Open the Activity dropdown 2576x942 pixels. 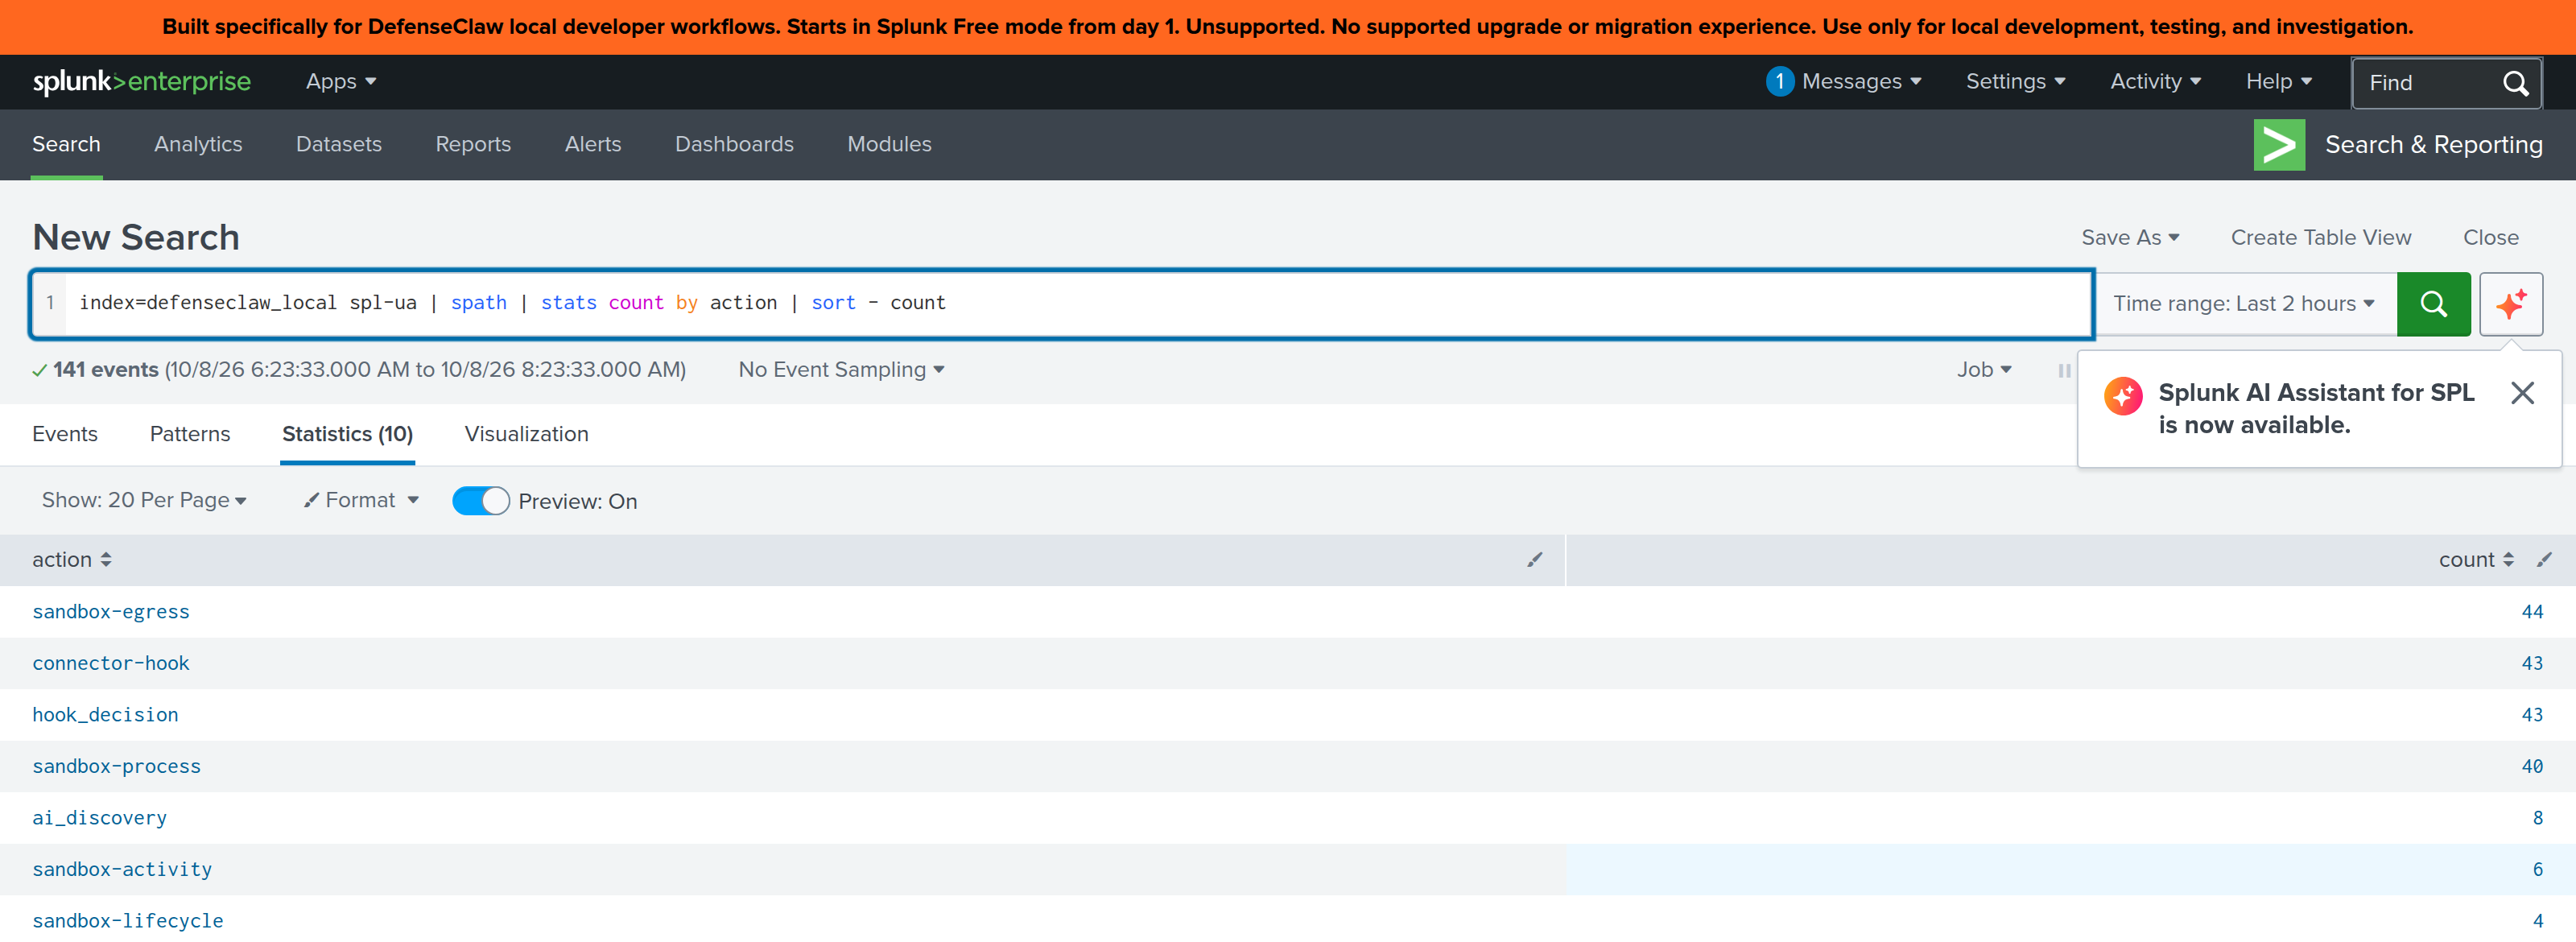click(x=2154, y=82)
